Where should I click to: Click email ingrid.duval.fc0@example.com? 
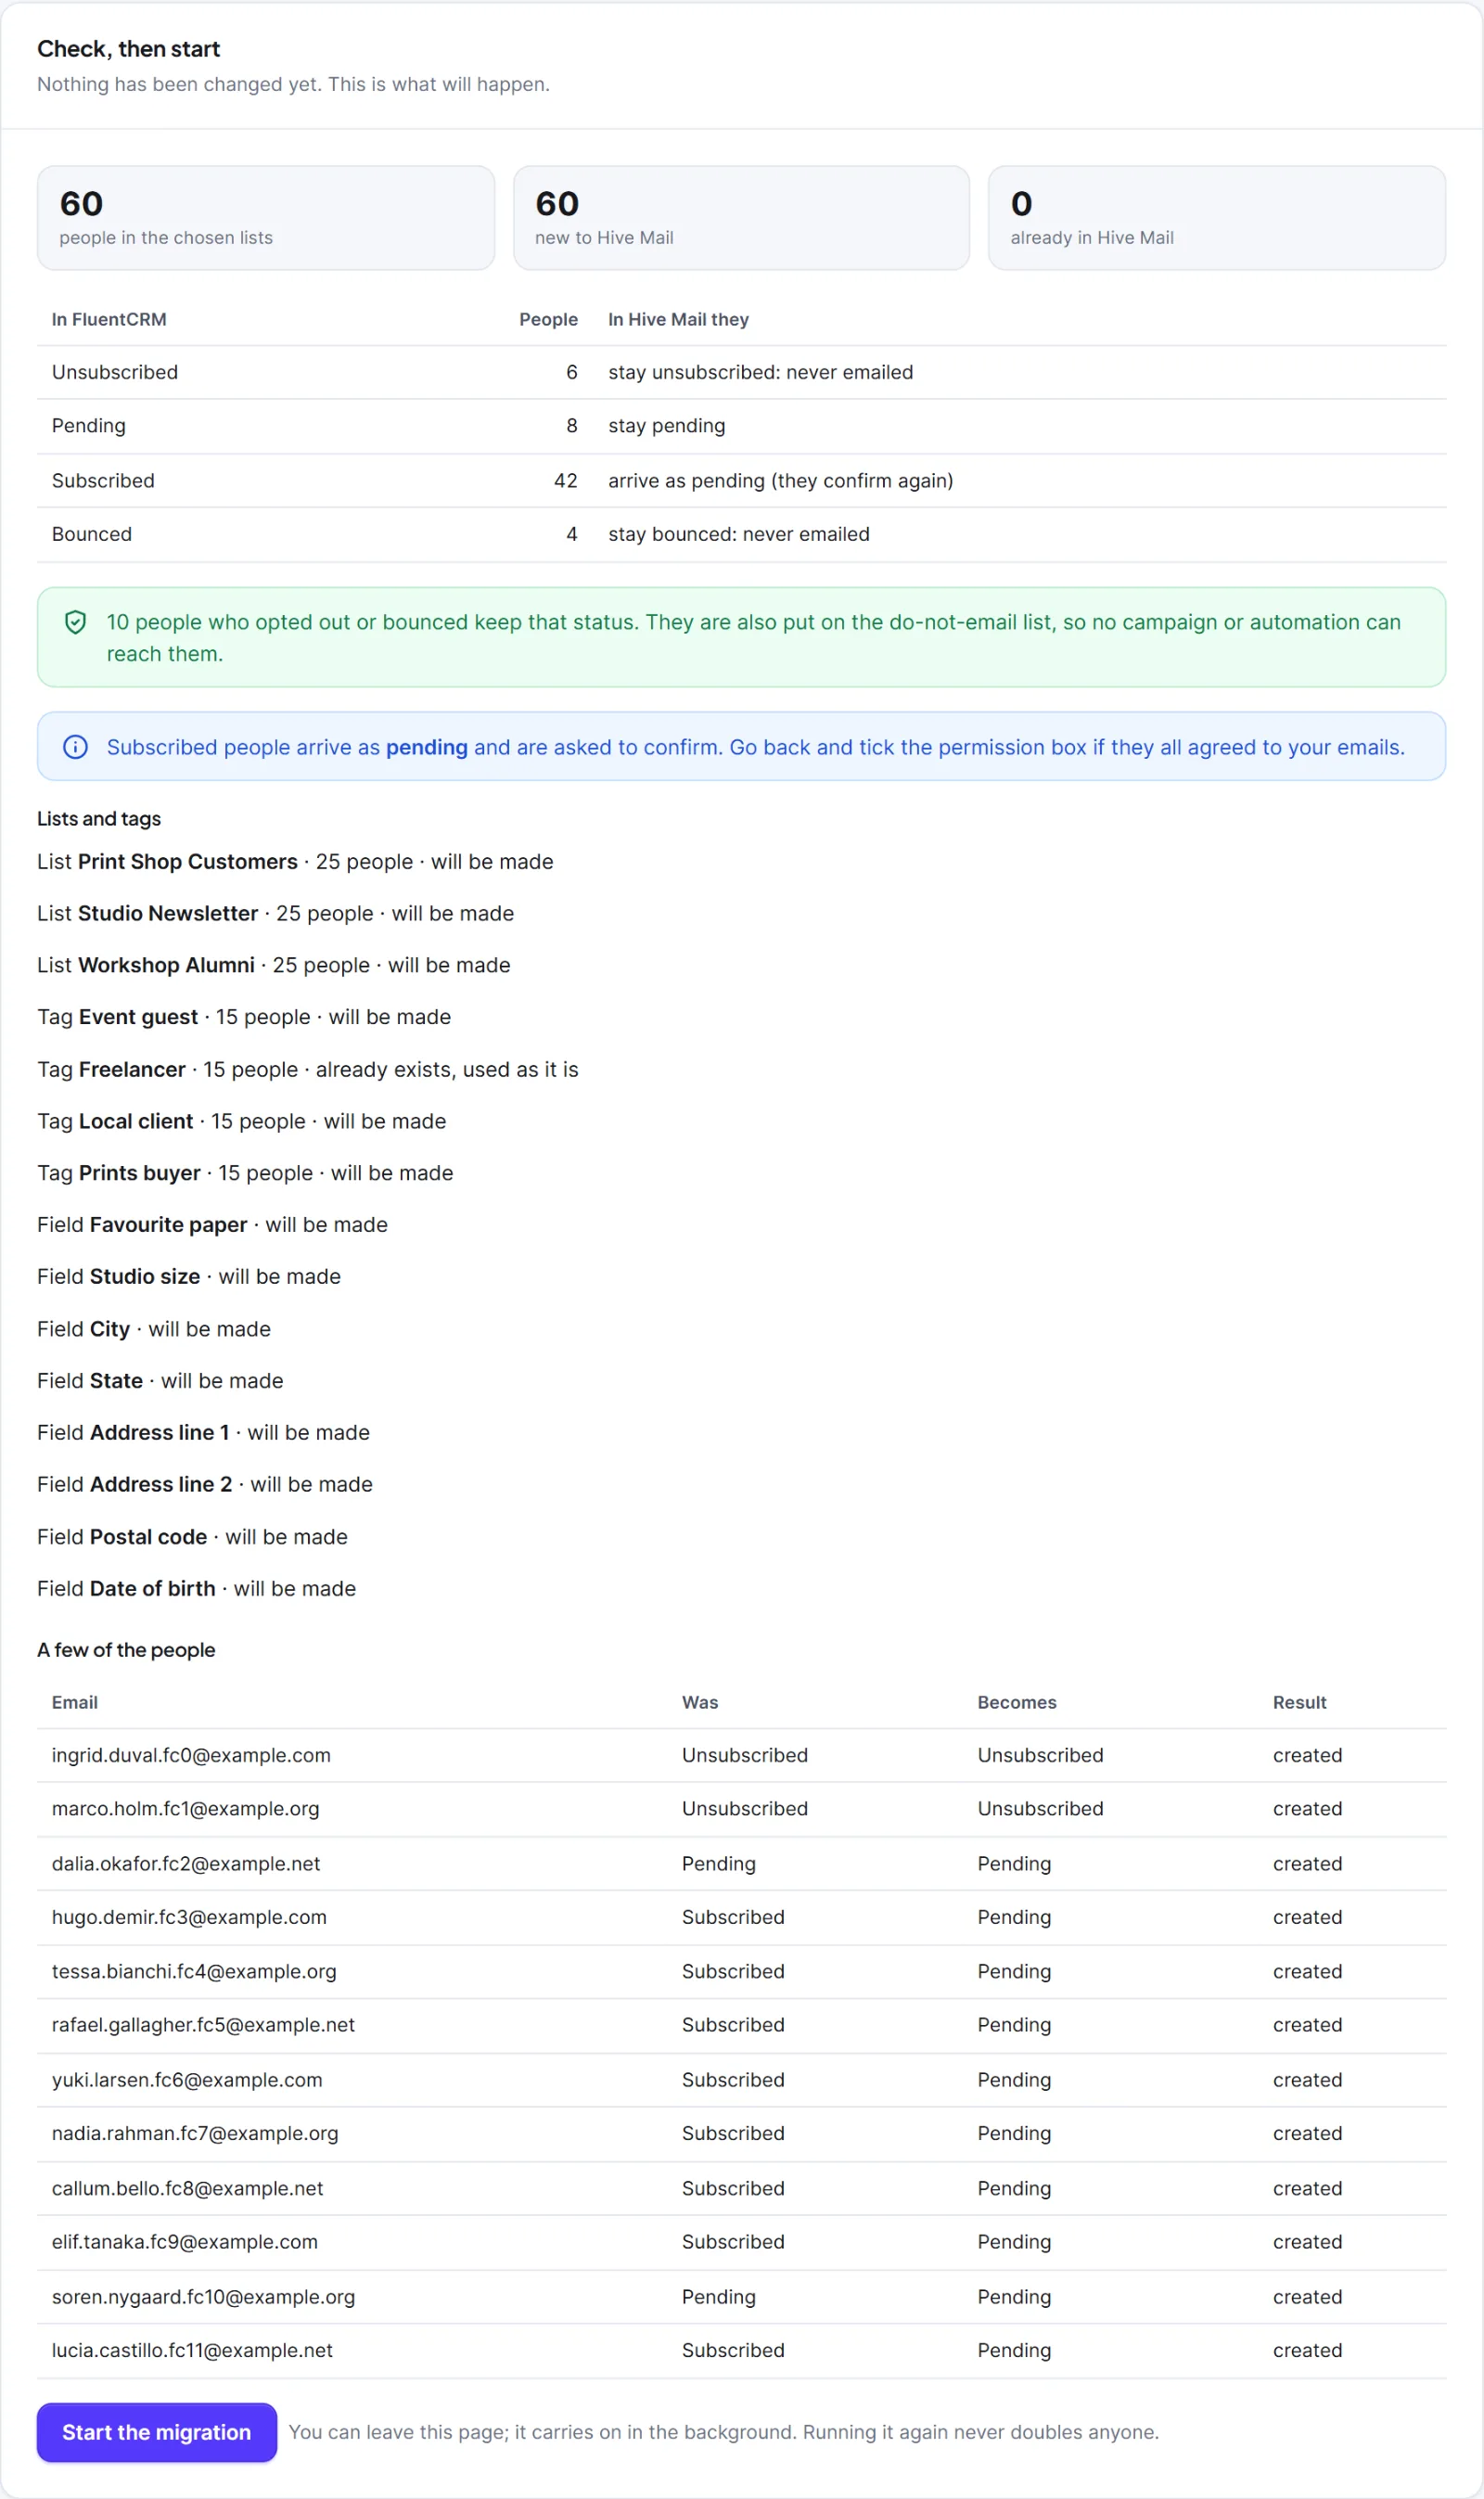pyautogui.click(x=191, y=1756)
